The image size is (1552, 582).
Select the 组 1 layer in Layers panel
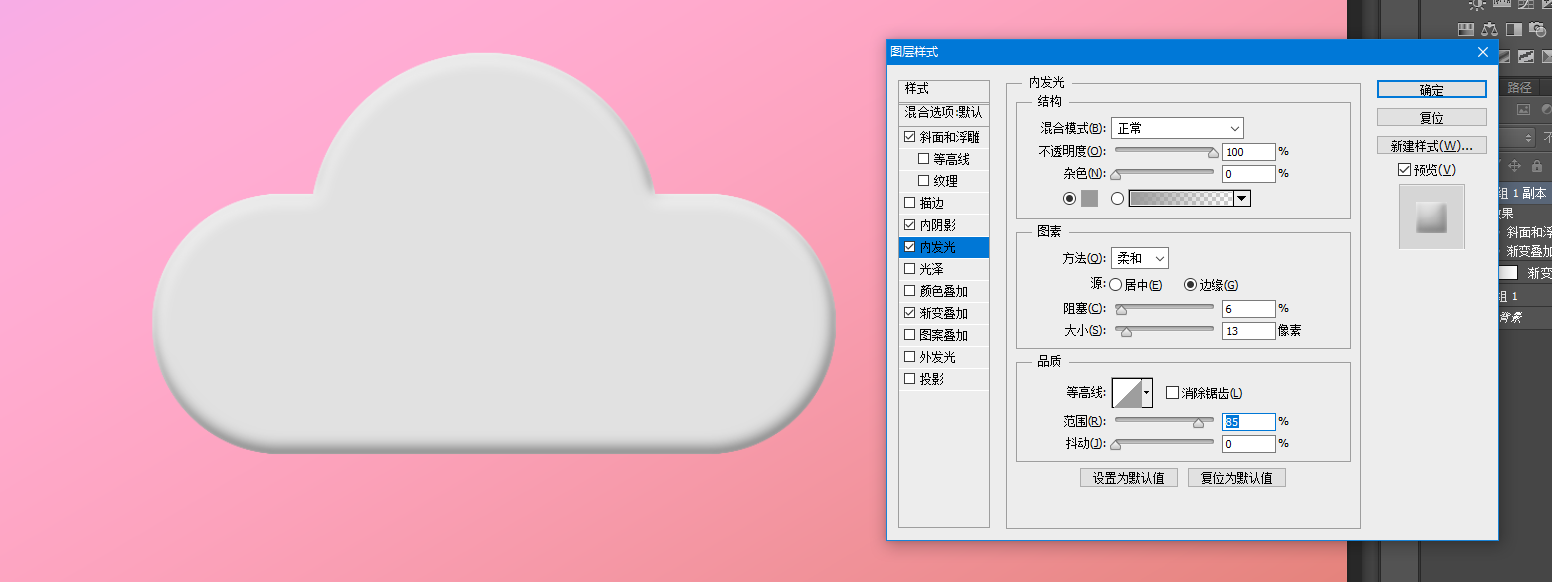(1525, 296)
